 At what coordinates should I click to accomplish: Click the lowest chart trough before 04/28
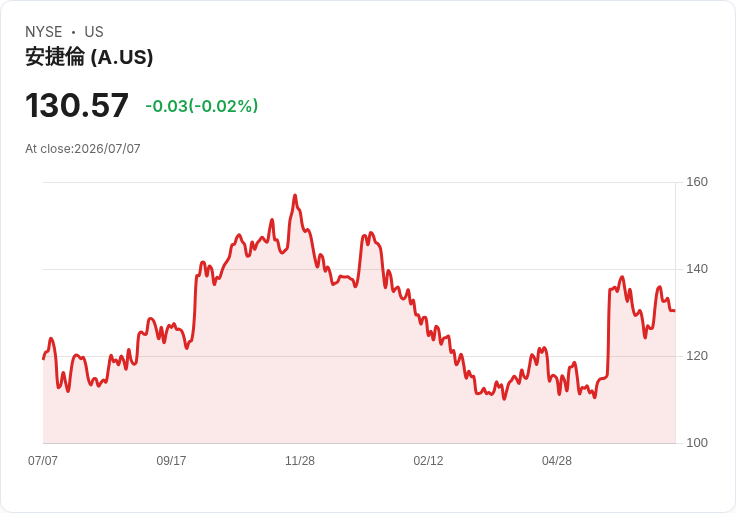[x=504, y=399]
